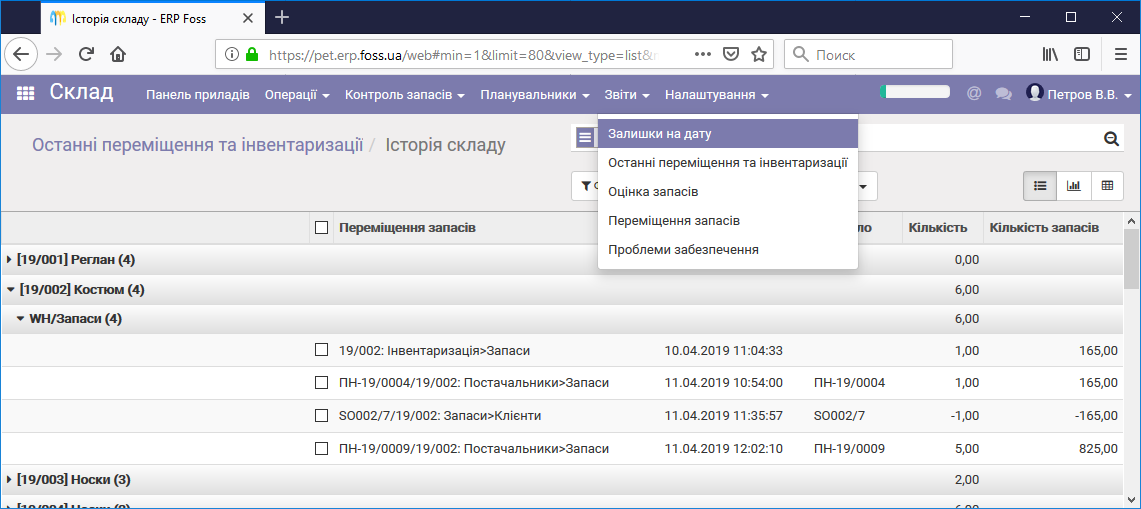Focus the Поиск browser search field

click(x=868, y=54)
